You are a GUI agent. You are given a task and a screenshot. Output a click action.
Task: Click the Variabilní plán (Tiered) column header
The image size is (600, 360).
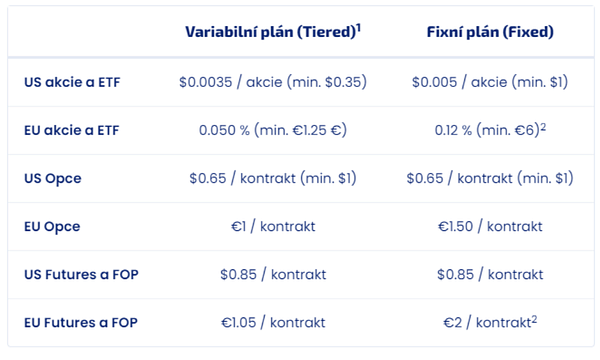coord(272,32)
